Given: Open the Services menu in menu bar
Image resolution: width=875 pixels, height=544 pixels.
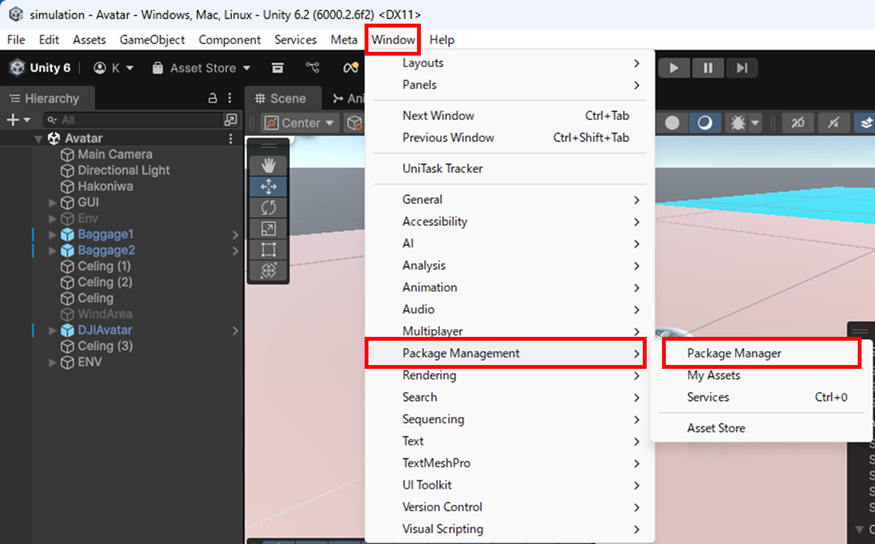Looking at the screenshot, I should click(x=295, y=40).
